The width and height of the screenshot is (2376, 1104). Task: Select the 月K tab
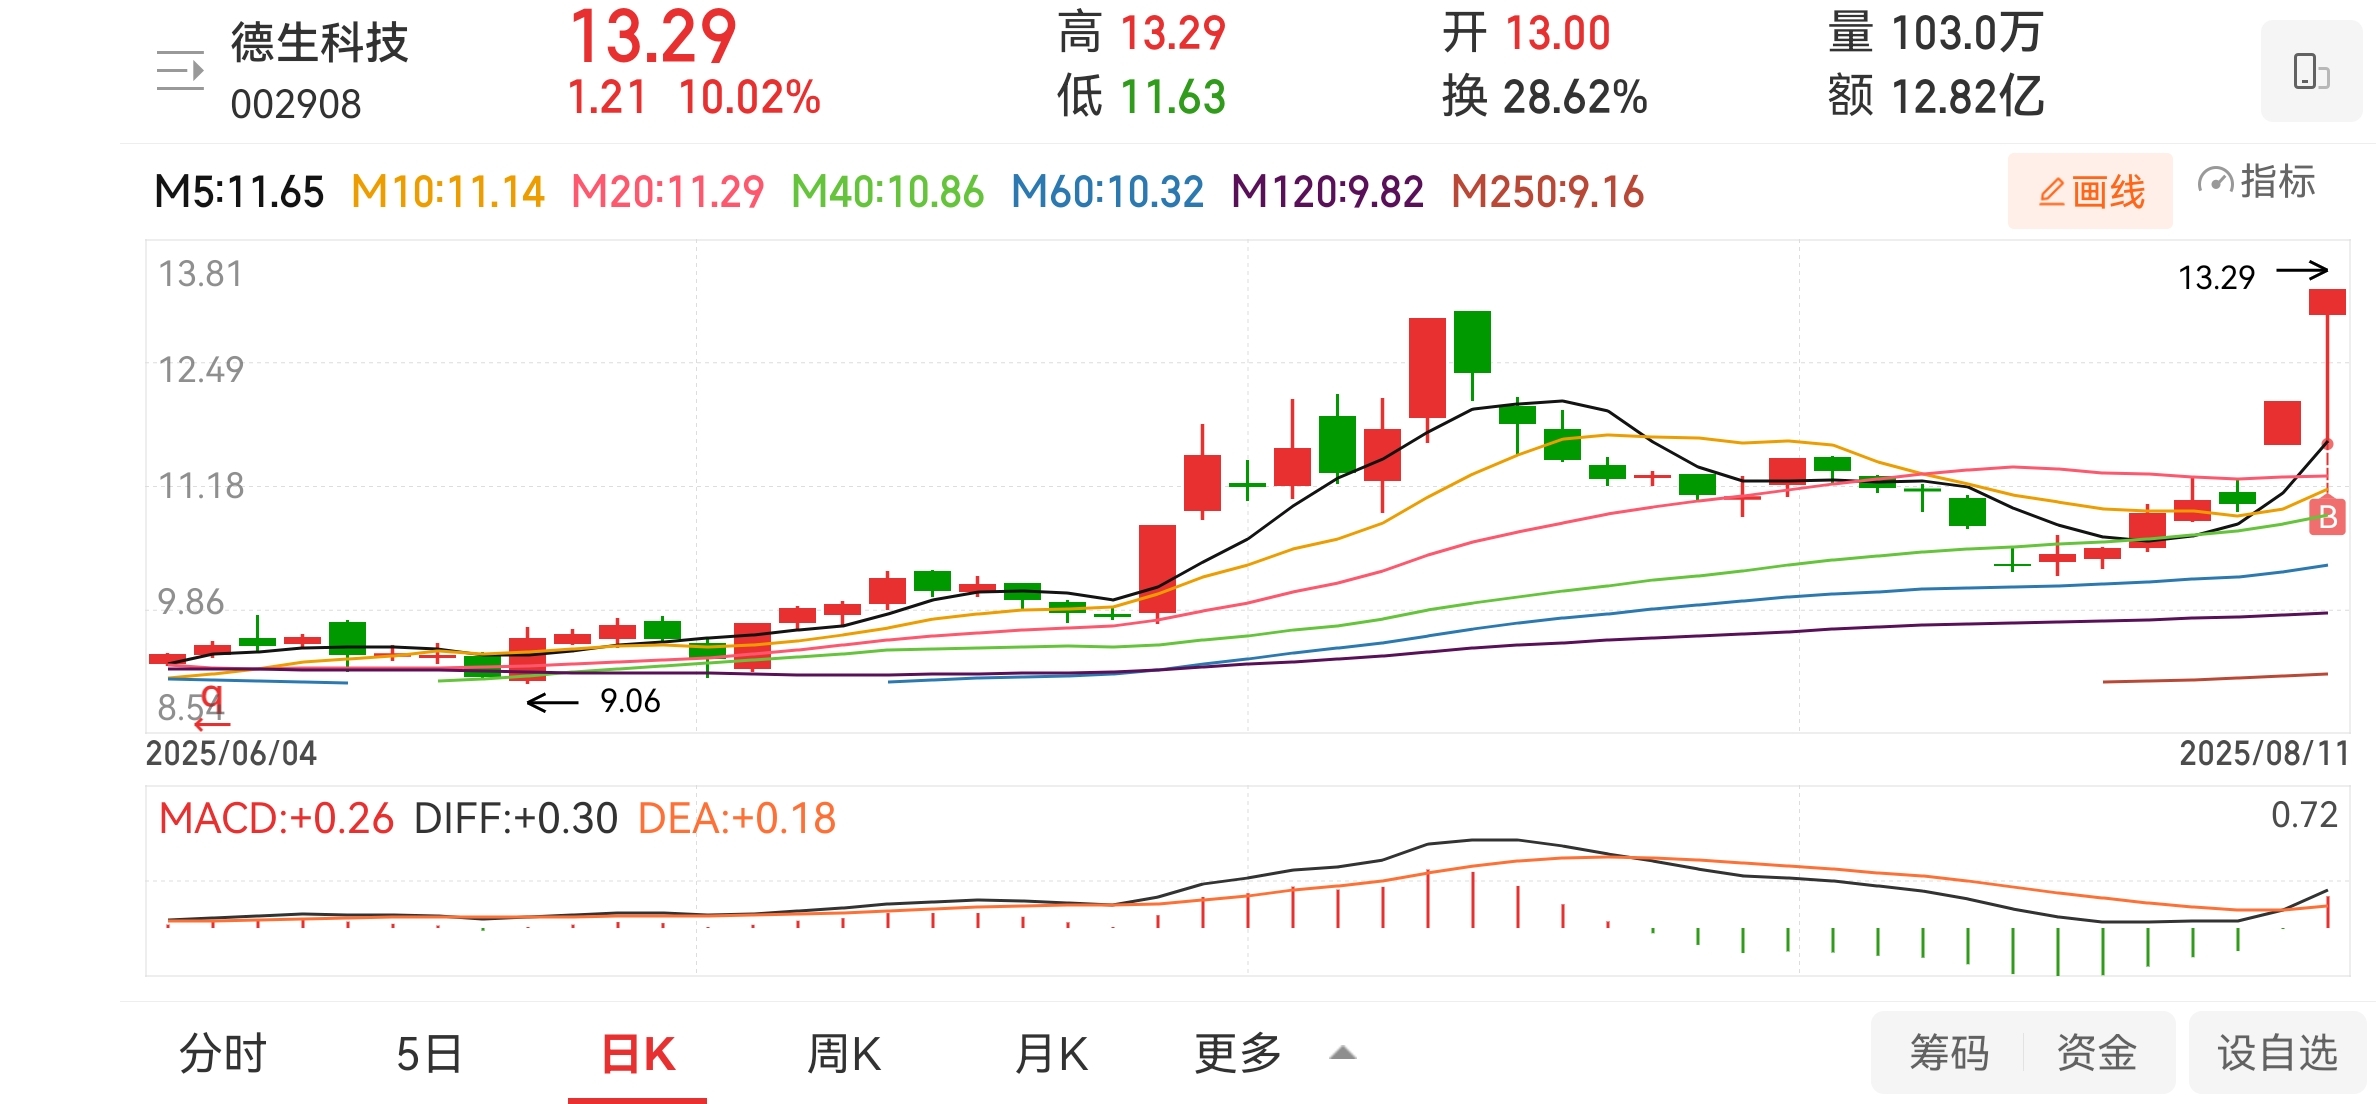click(1051, 1053)
